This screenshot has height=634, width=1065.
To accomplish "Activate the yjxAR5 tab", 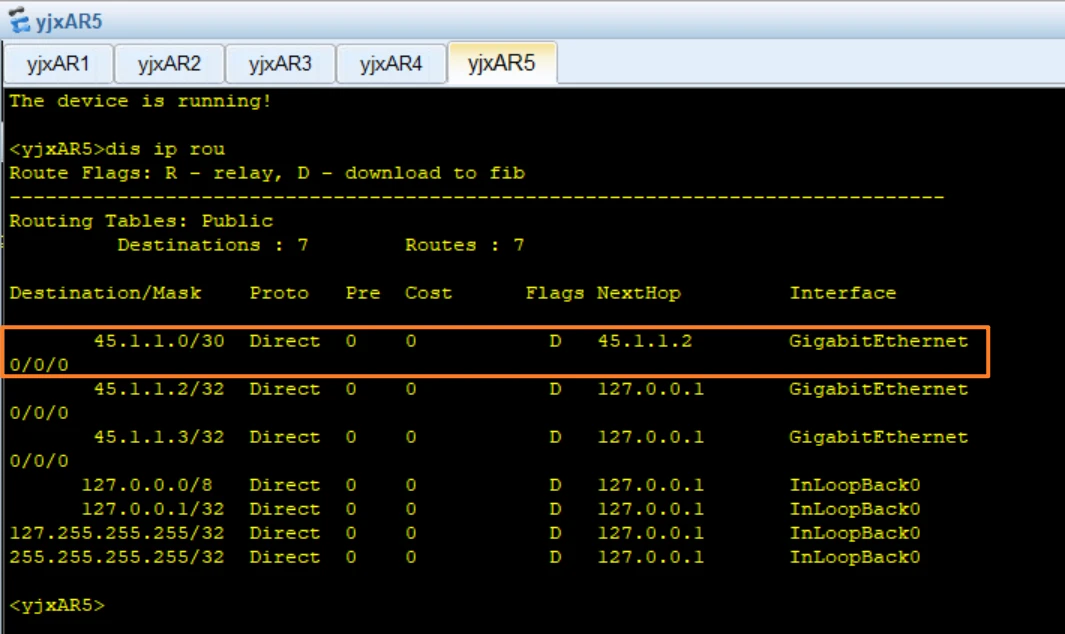I will (501, 64).
